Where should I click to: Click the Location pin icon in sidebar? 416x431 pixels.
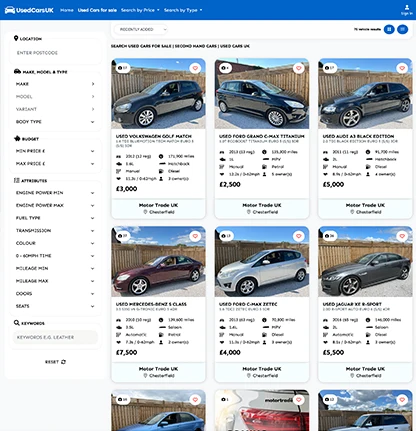(x=16, y=38)
